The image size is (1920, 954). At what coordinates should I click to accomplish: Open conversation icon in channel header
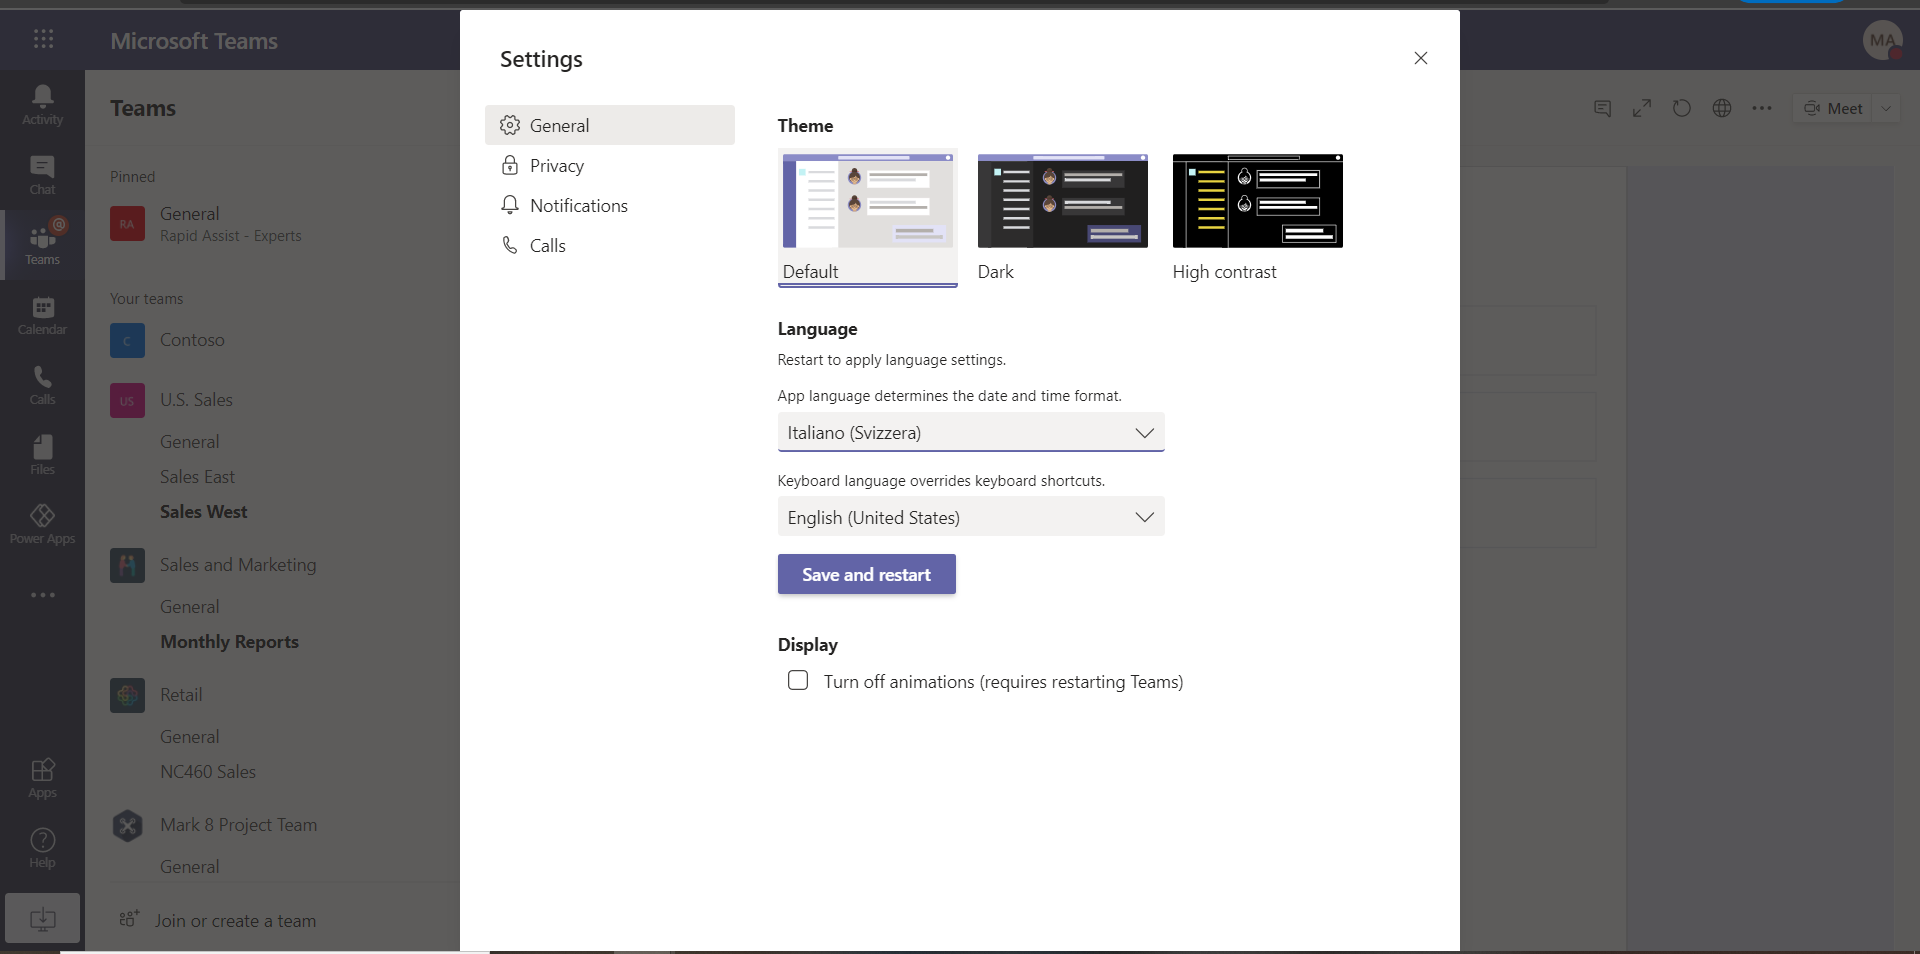point(1602,108)
